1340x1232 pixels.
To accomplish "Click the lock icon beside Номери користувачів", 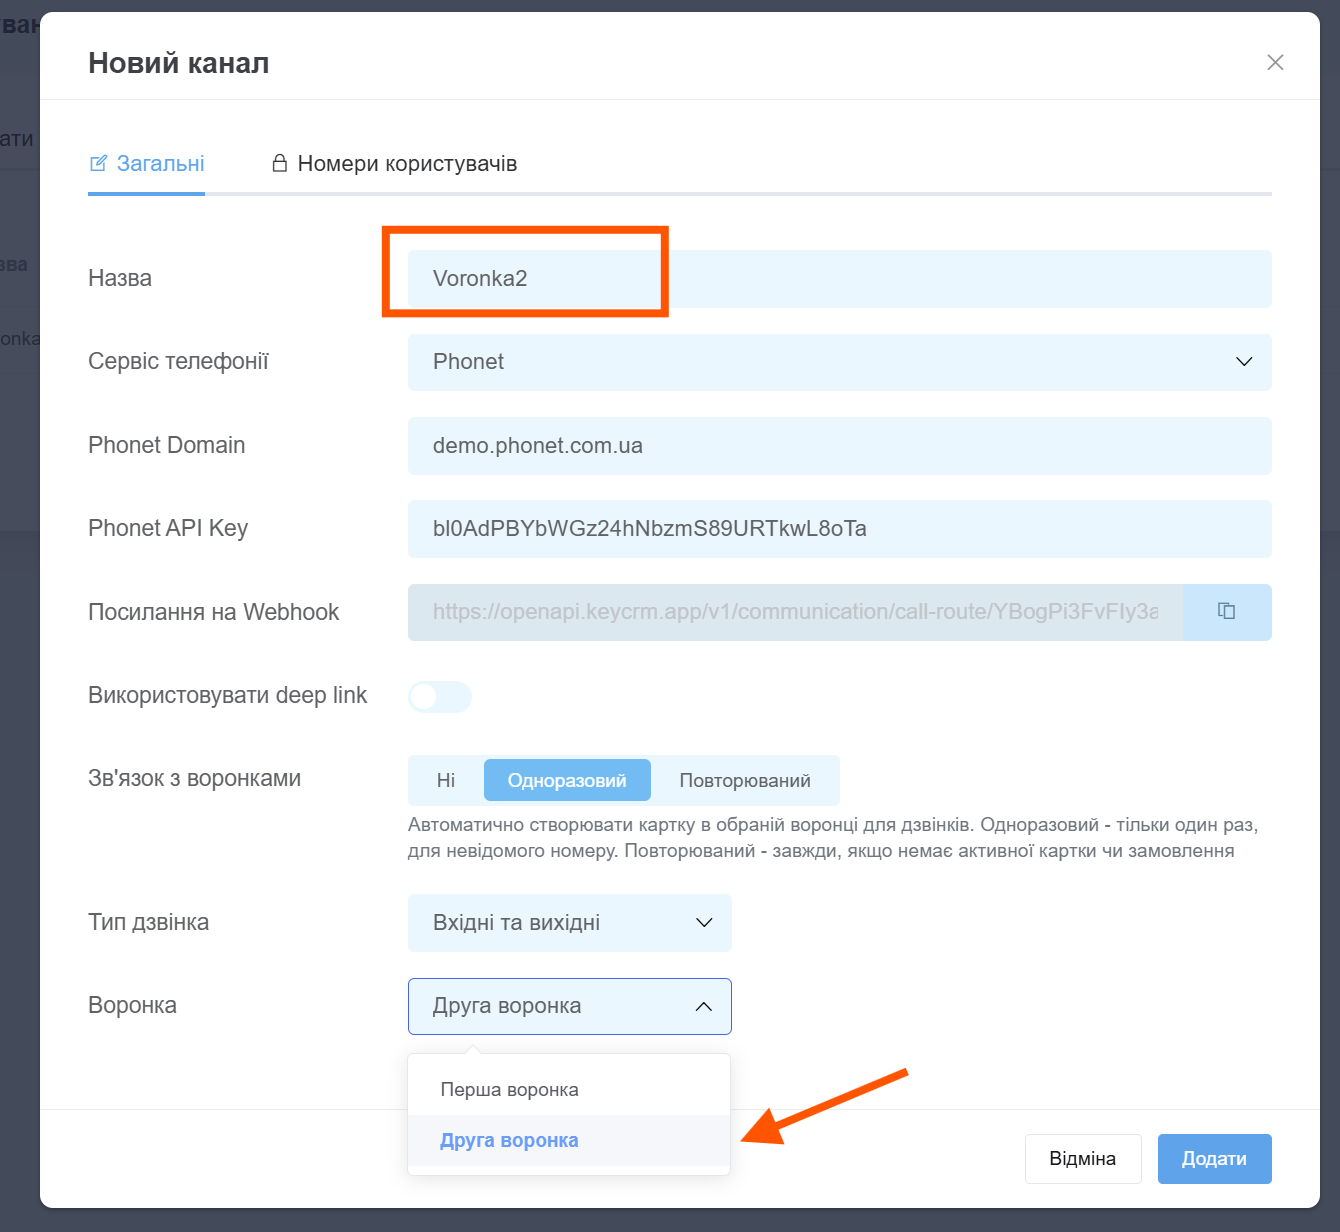I will coord(280,163).
